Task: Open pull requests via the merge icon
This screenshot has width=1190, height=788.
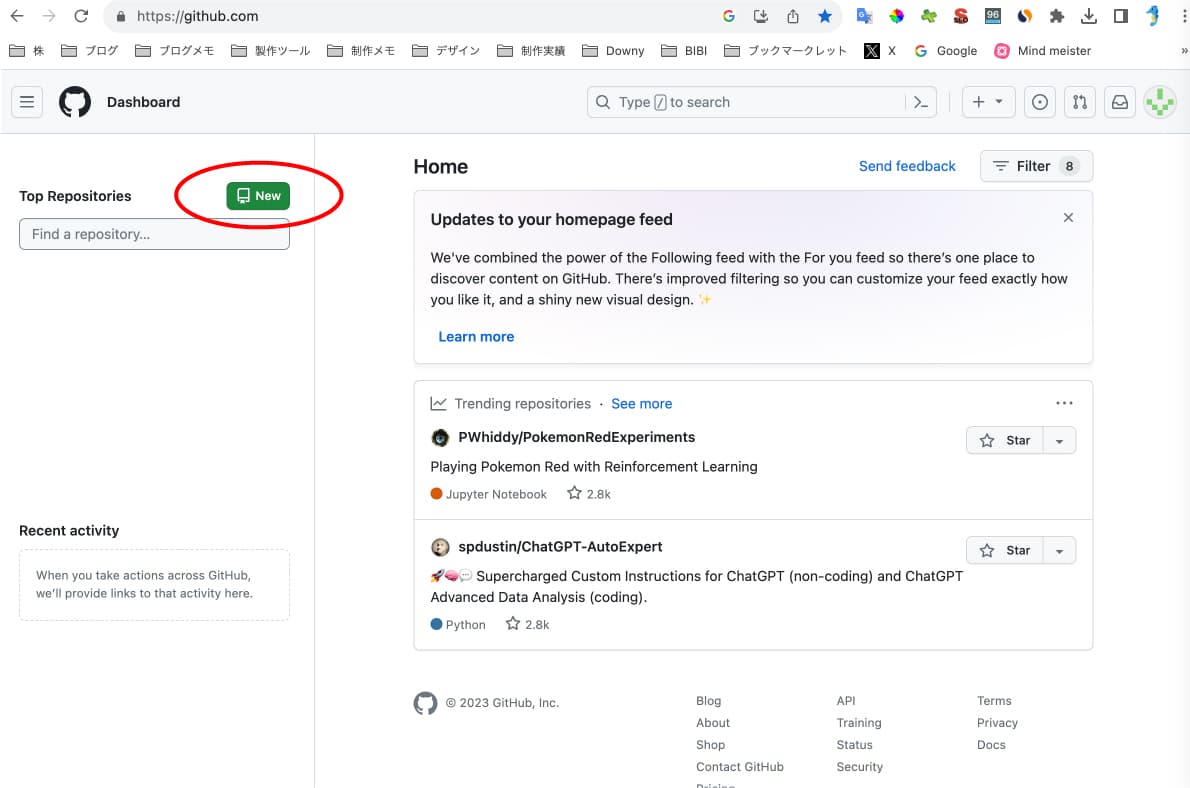Action: [1079, 101]
